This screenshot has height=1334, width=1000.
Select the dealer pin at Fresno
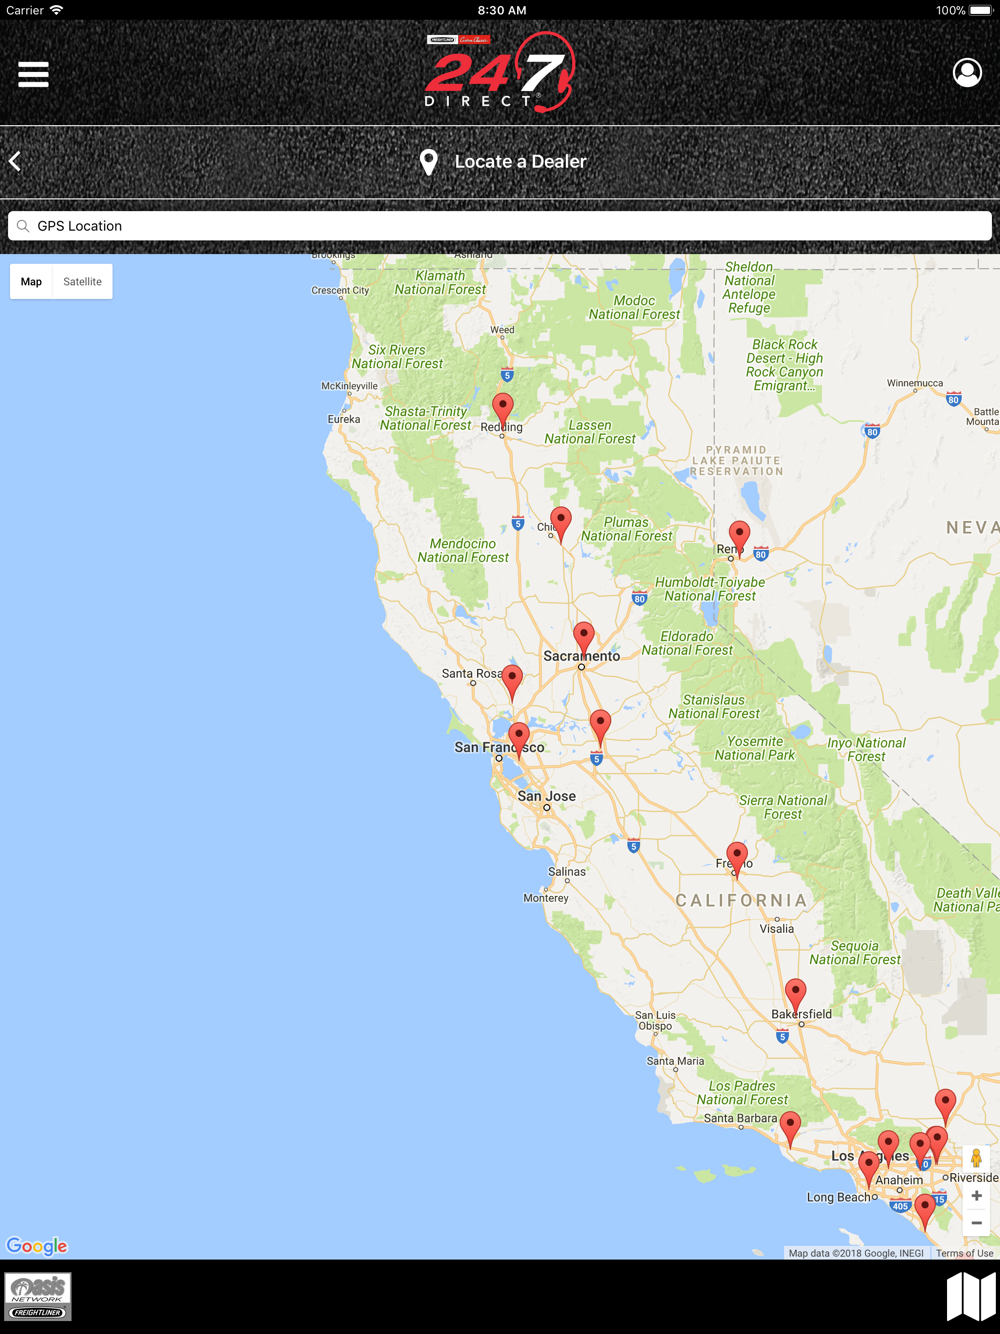click(737, 860)
